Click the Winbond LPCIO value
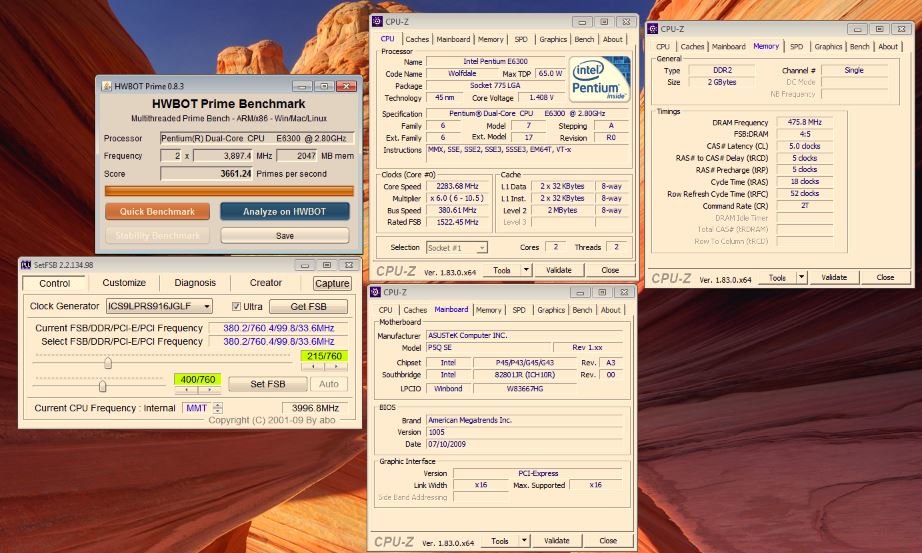 pos(448,389)
